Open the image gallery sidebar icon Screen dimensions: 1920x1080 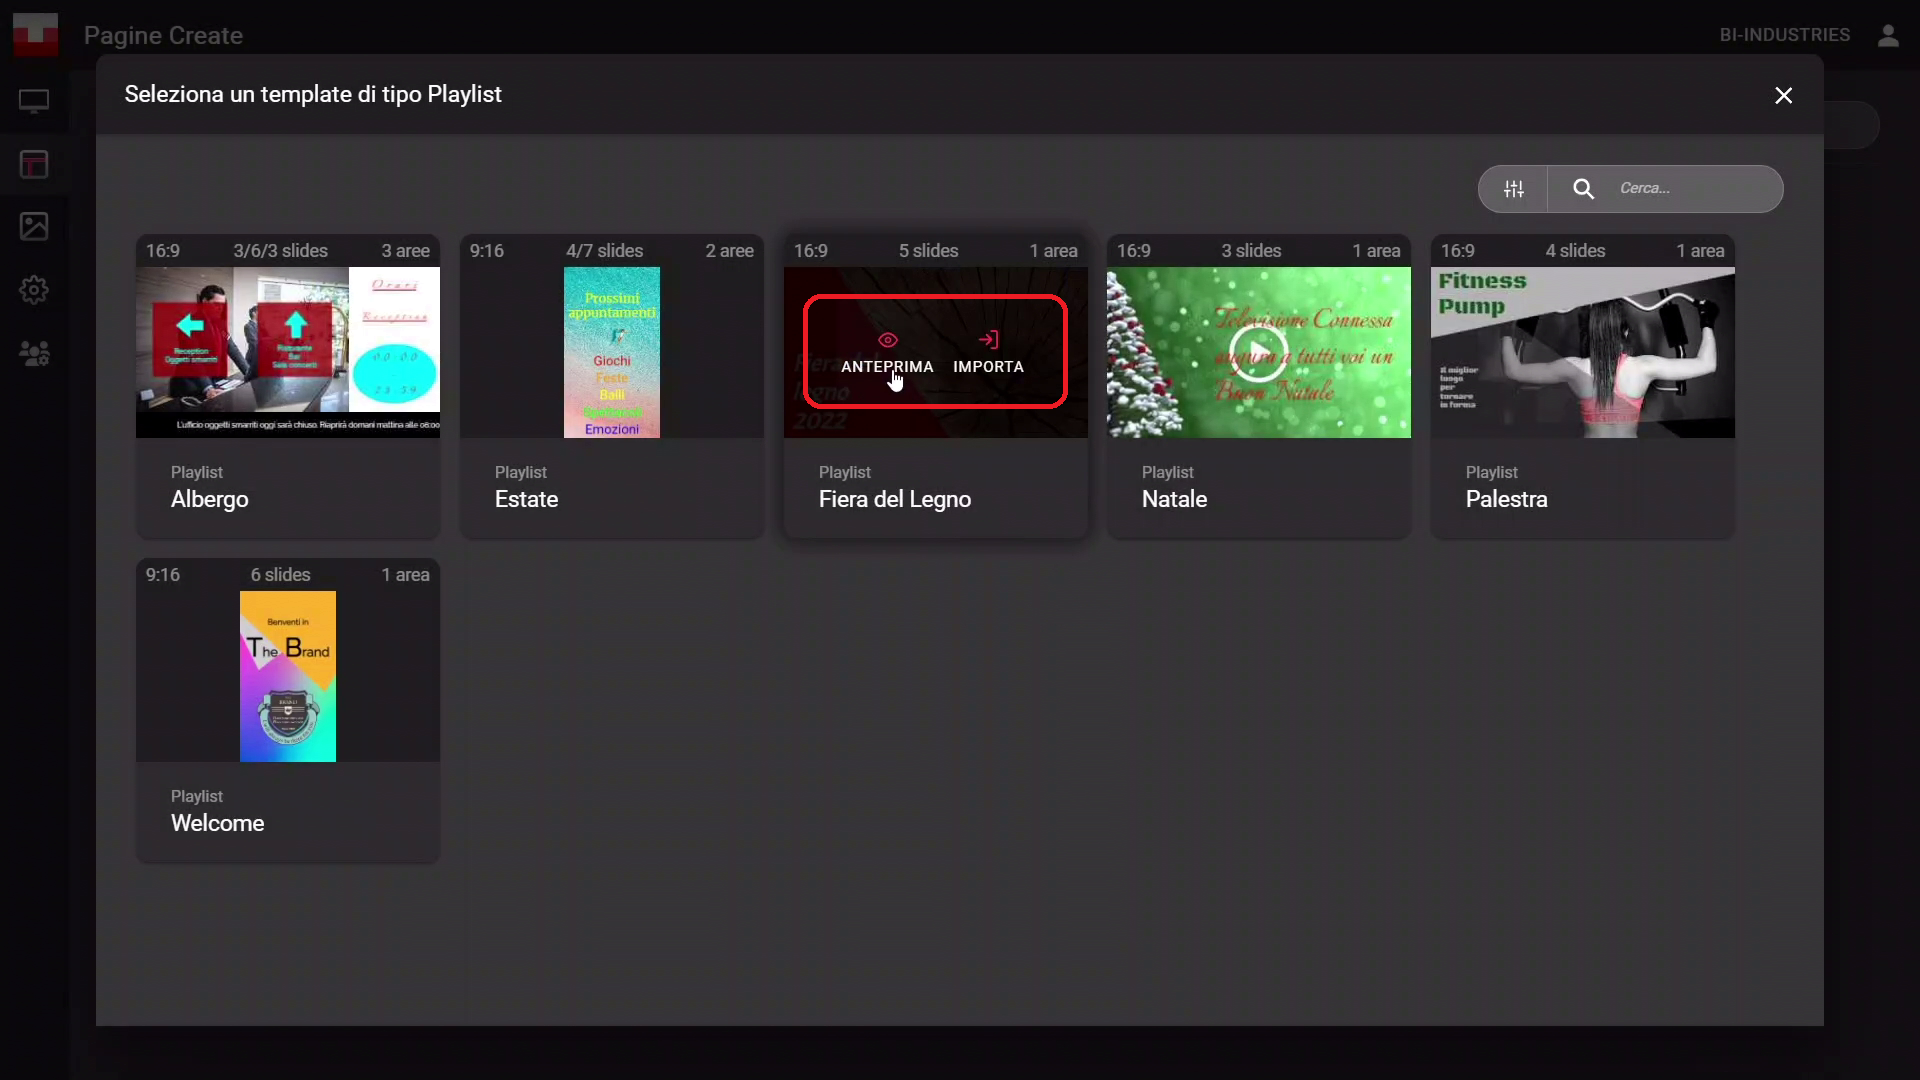point(34,226)
